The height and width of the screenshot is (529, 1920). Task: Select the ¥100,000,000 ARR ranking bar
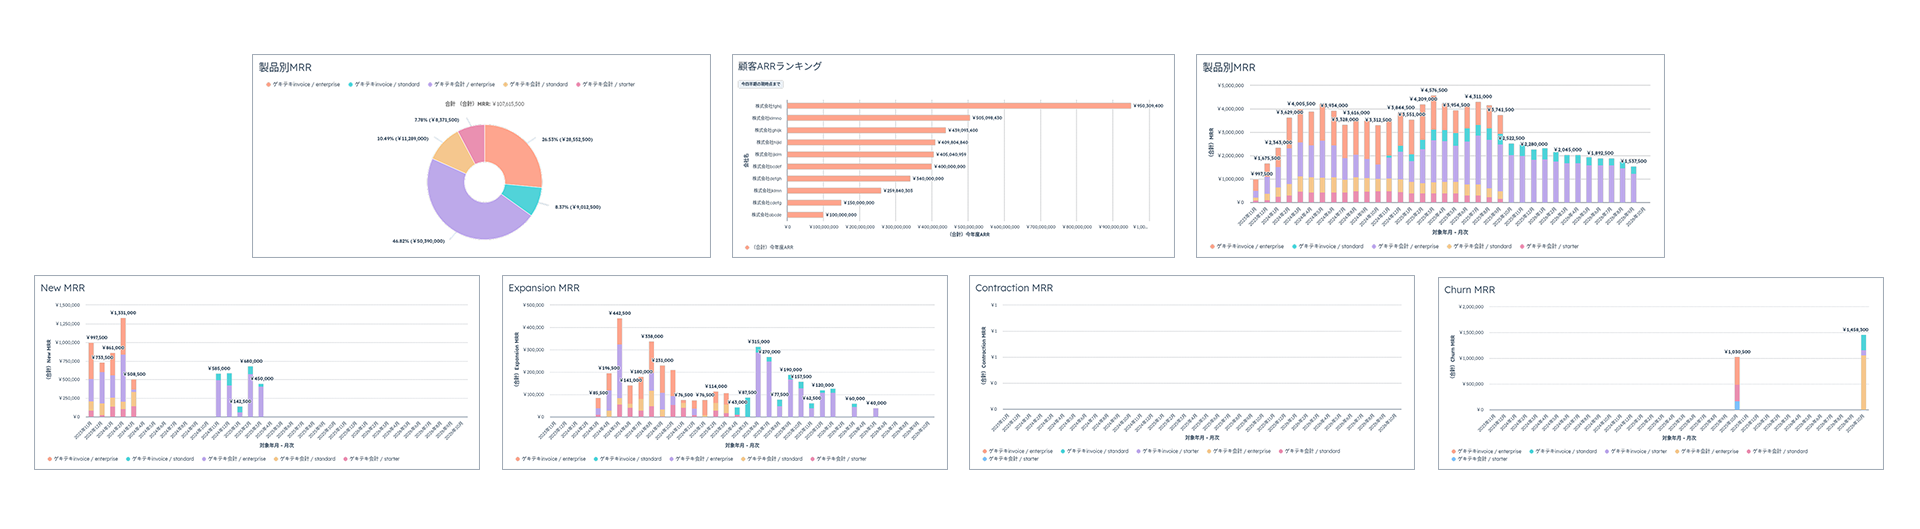[x=806, y=214]
